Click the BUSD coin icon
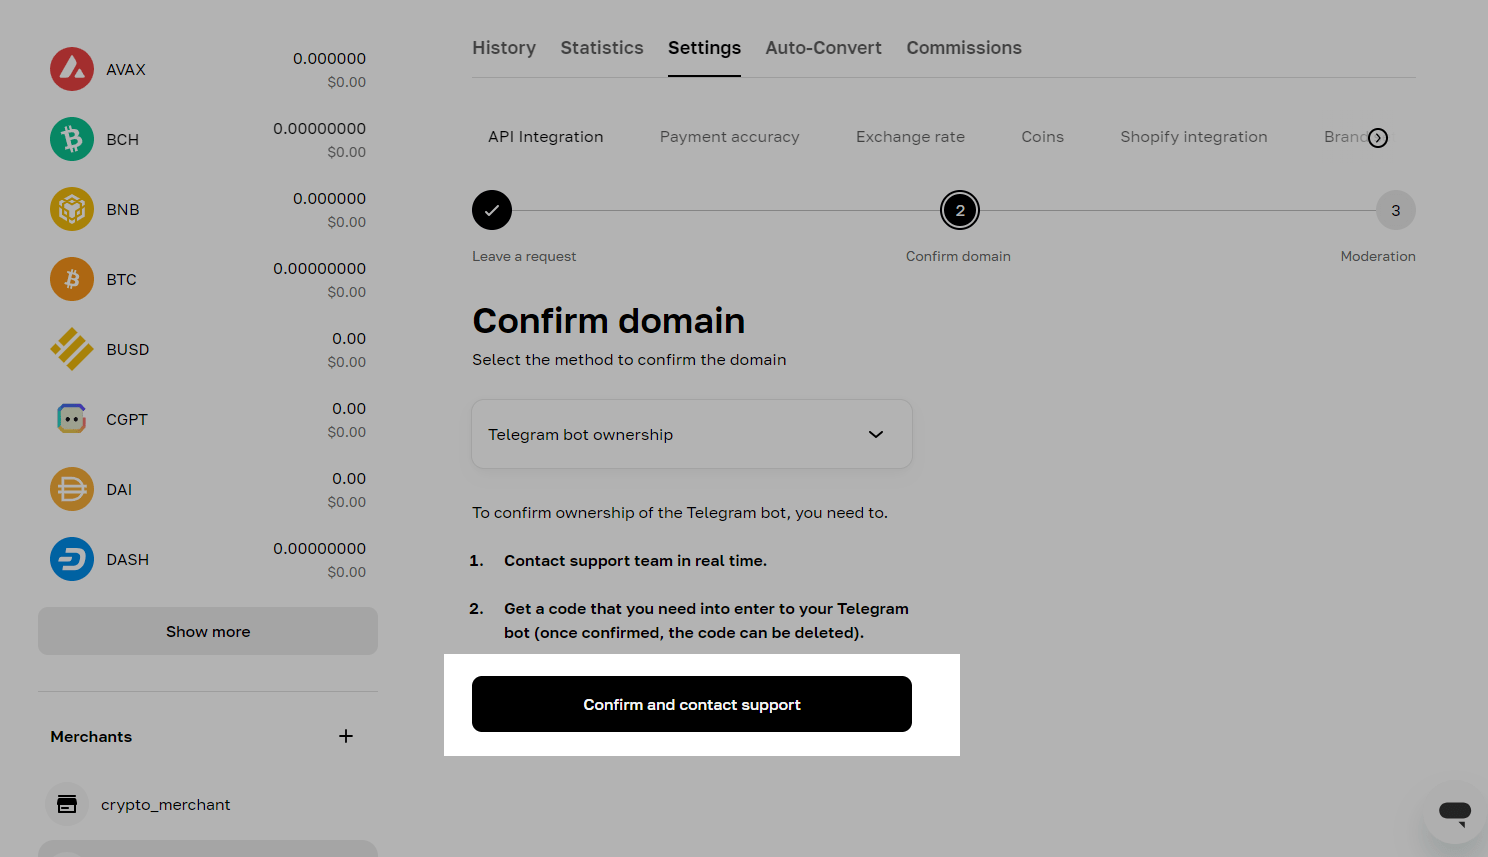This screenshot has width=1488, height=857. (x=72, y=349)
